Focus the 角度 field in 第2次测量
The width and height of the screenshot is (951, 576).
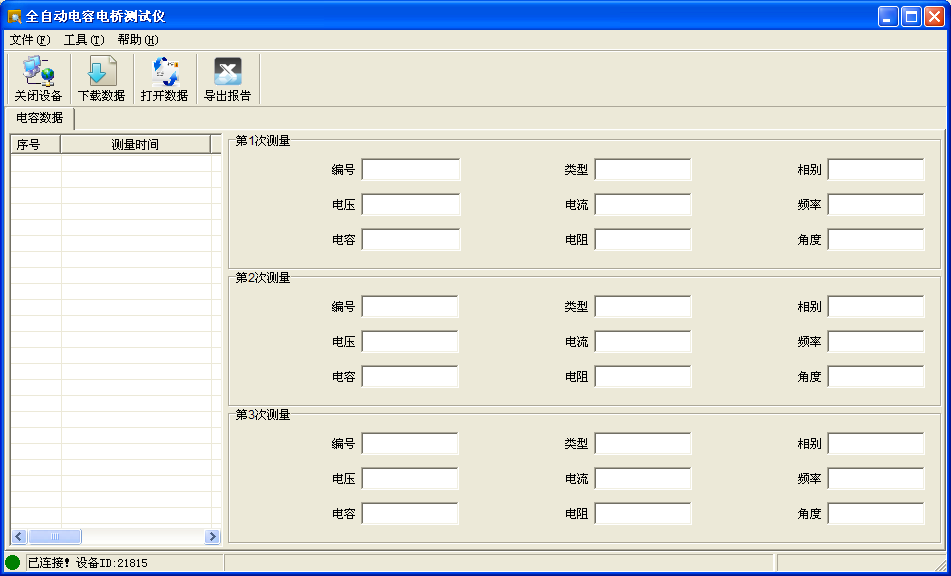pyautogui.click(x=876, y=377)
